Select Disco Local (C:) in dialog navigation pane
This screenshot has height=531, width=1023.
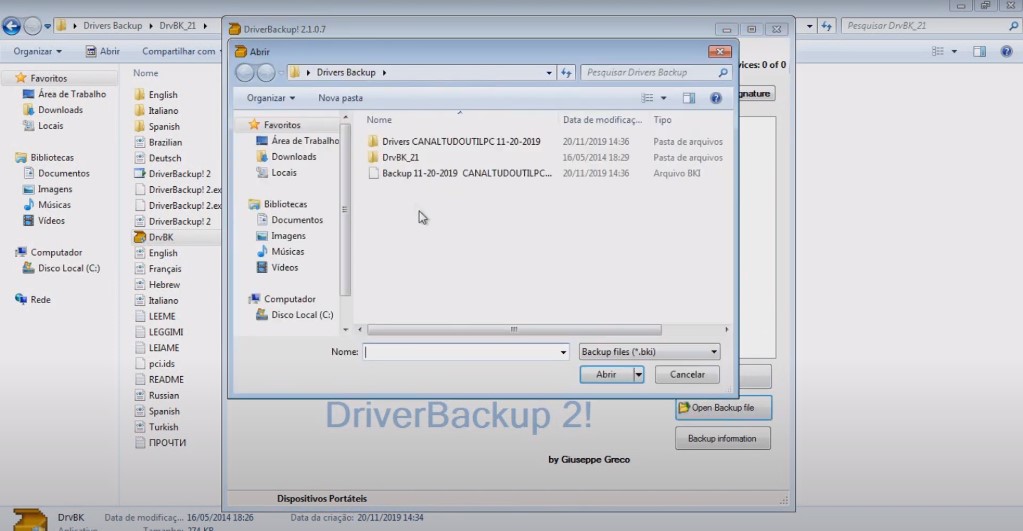[302, 315]
